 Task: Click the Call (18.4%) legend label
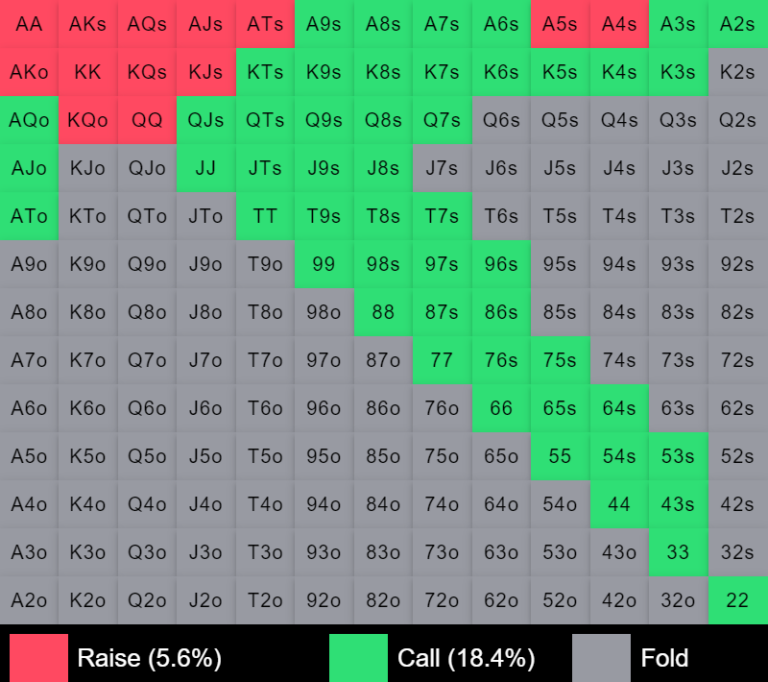tap(466, 658)
